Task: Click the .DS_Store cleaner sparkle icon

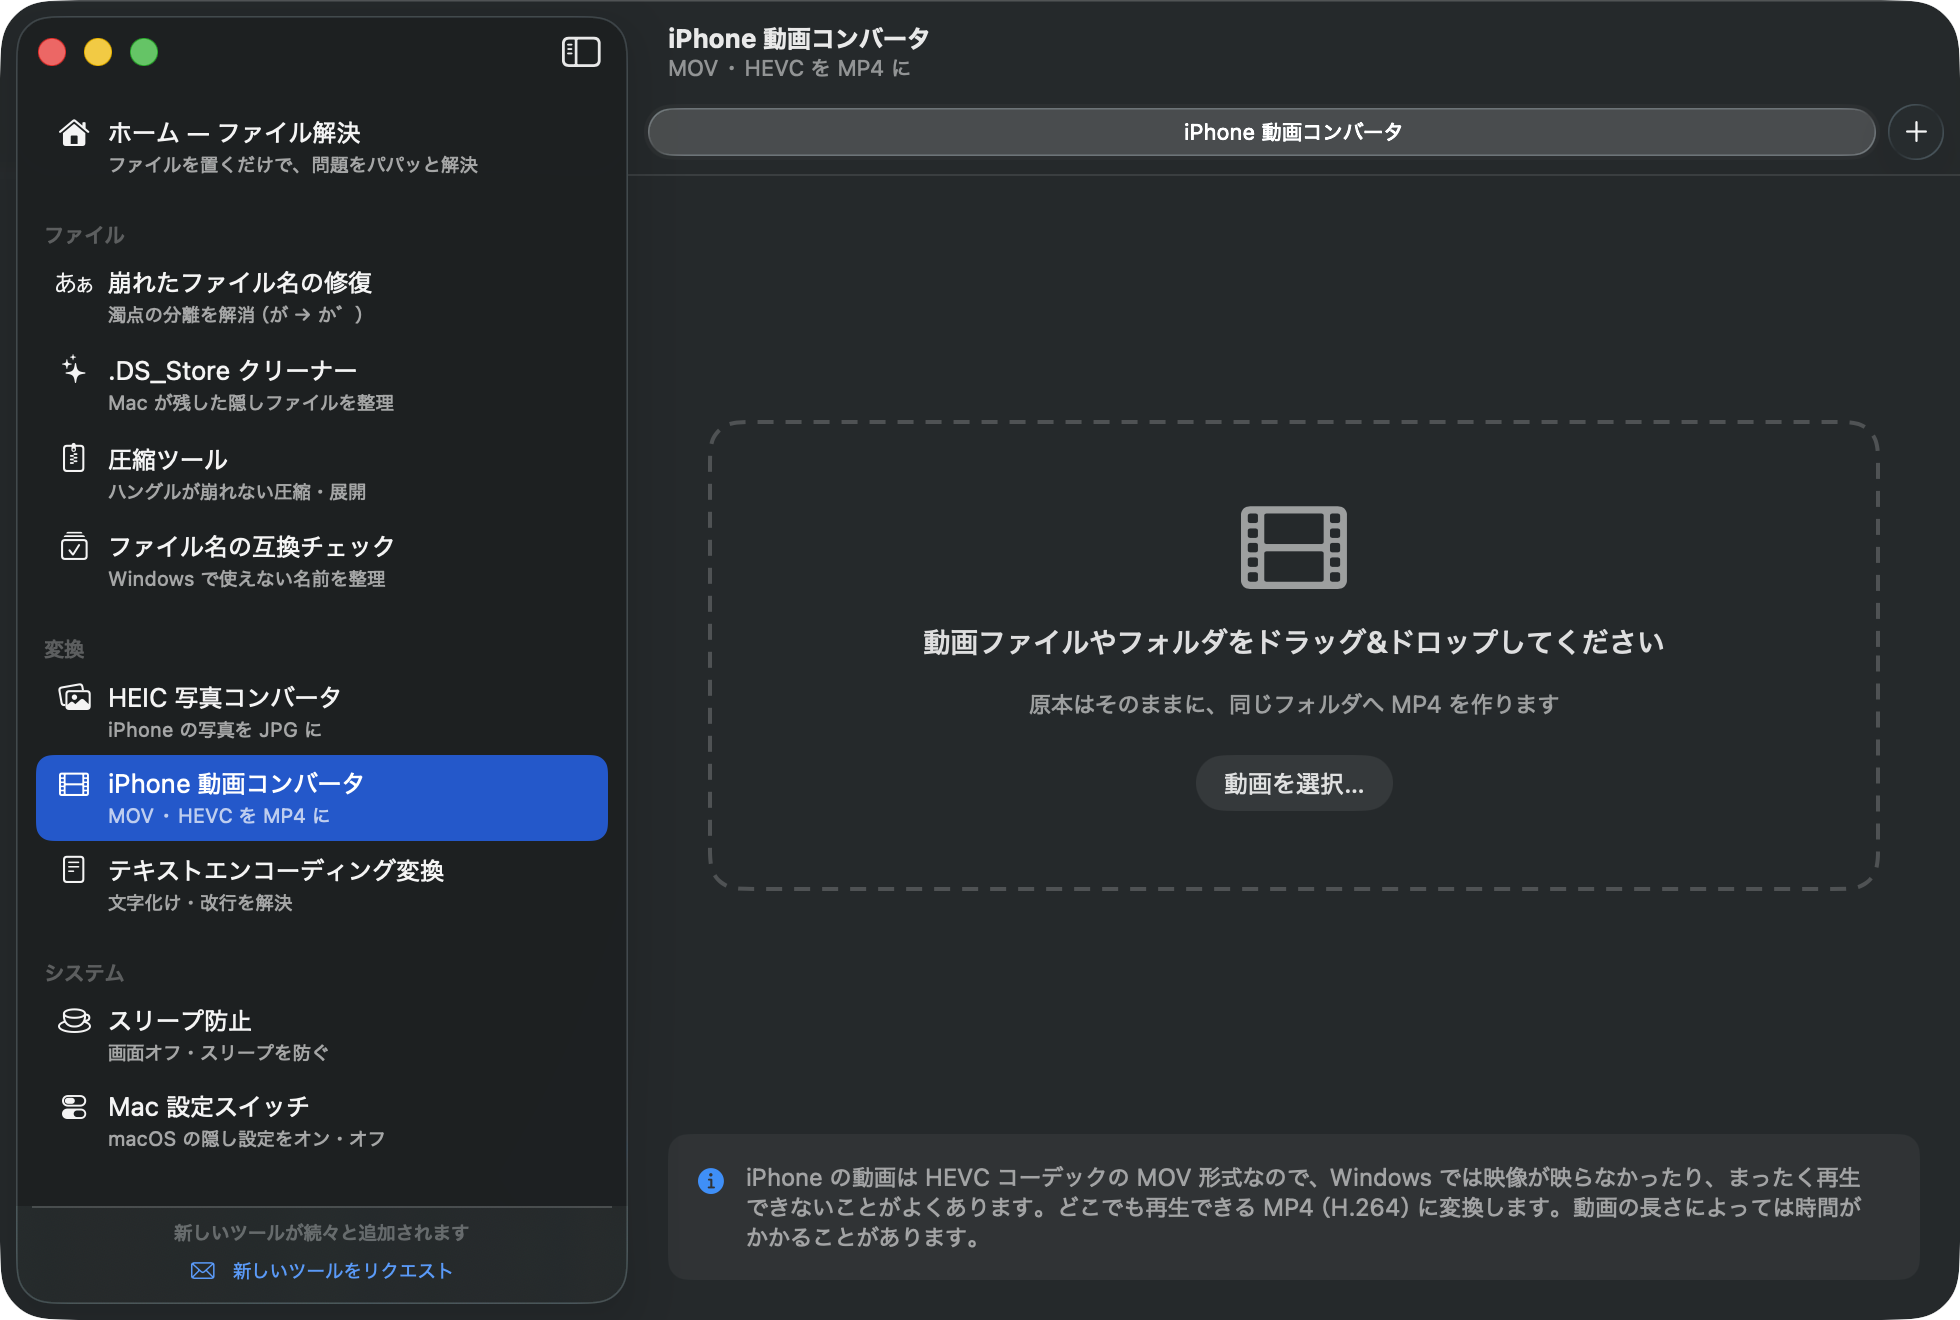Action: click(x=74, y=370)
